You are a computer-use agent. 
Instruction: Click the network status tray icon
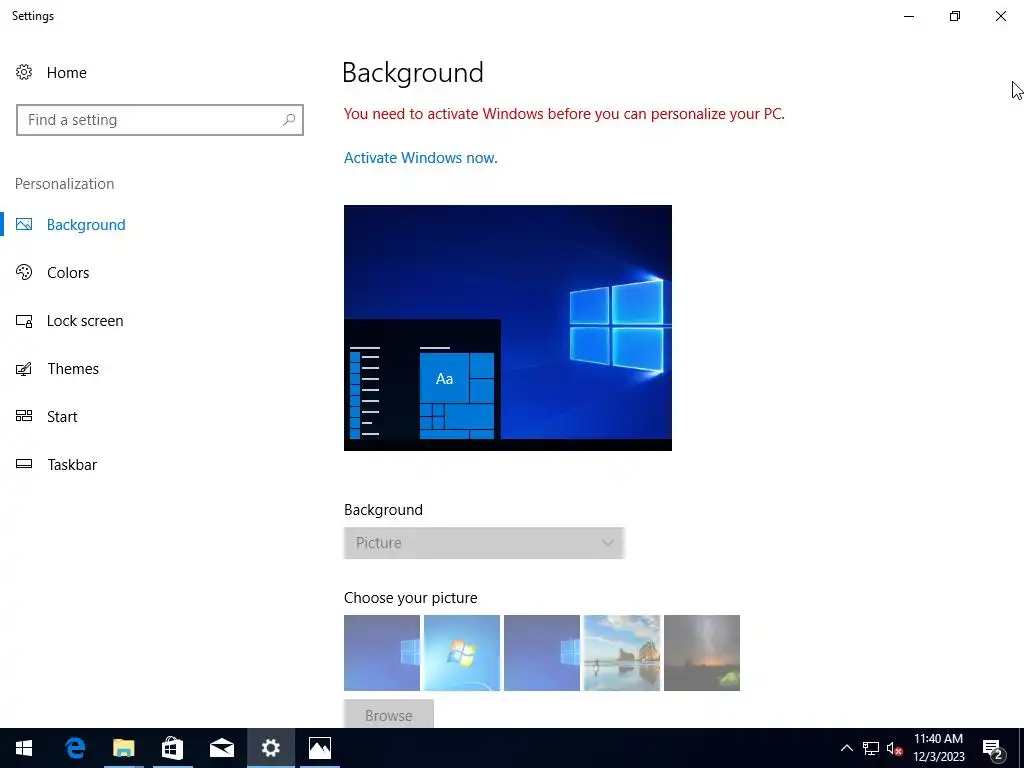(871, 748)
